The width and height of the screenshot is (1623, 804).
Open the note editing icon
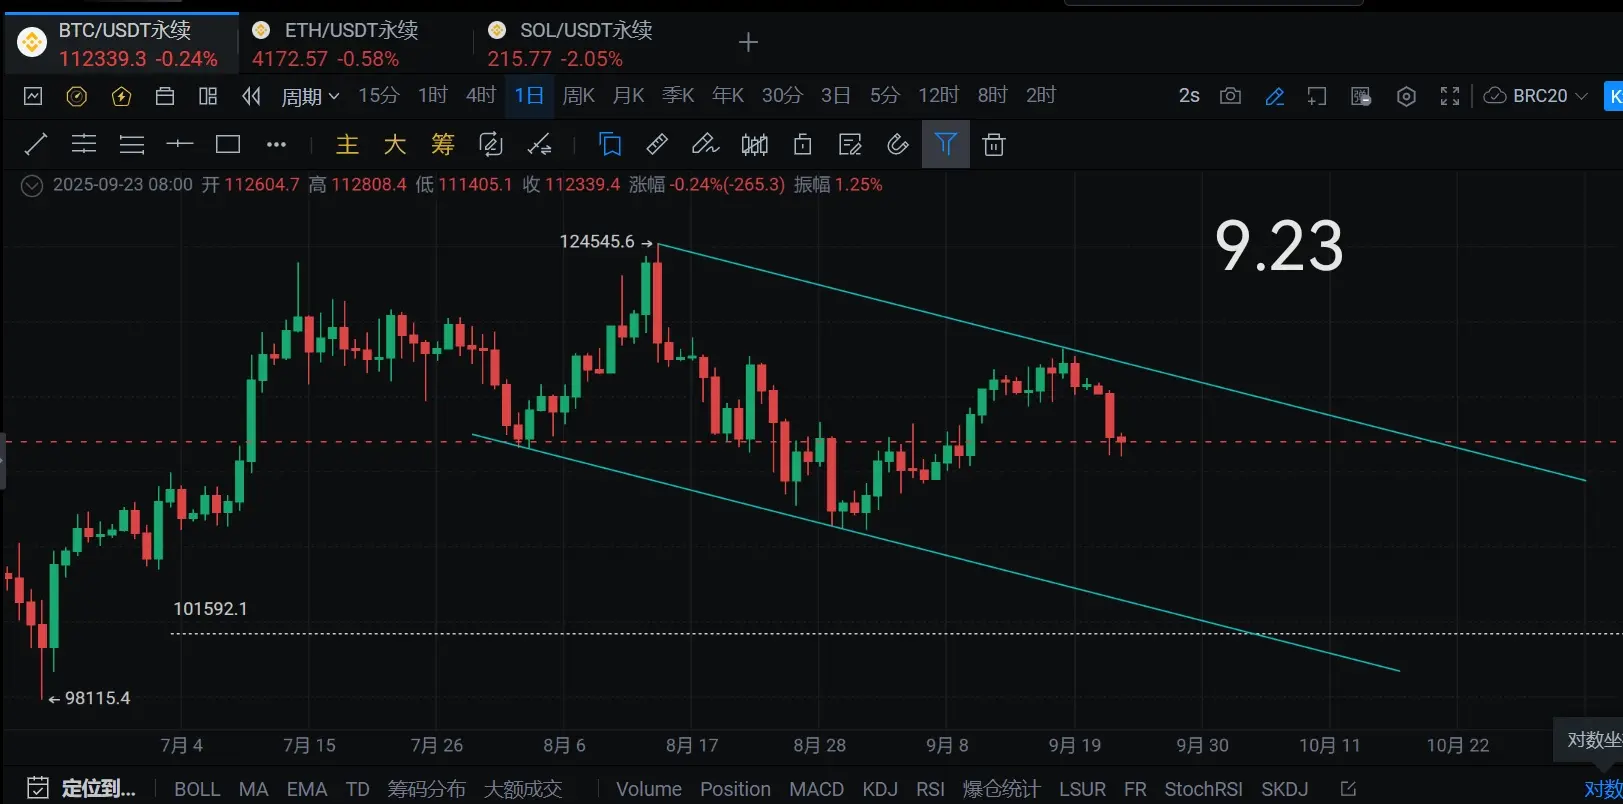850,145
